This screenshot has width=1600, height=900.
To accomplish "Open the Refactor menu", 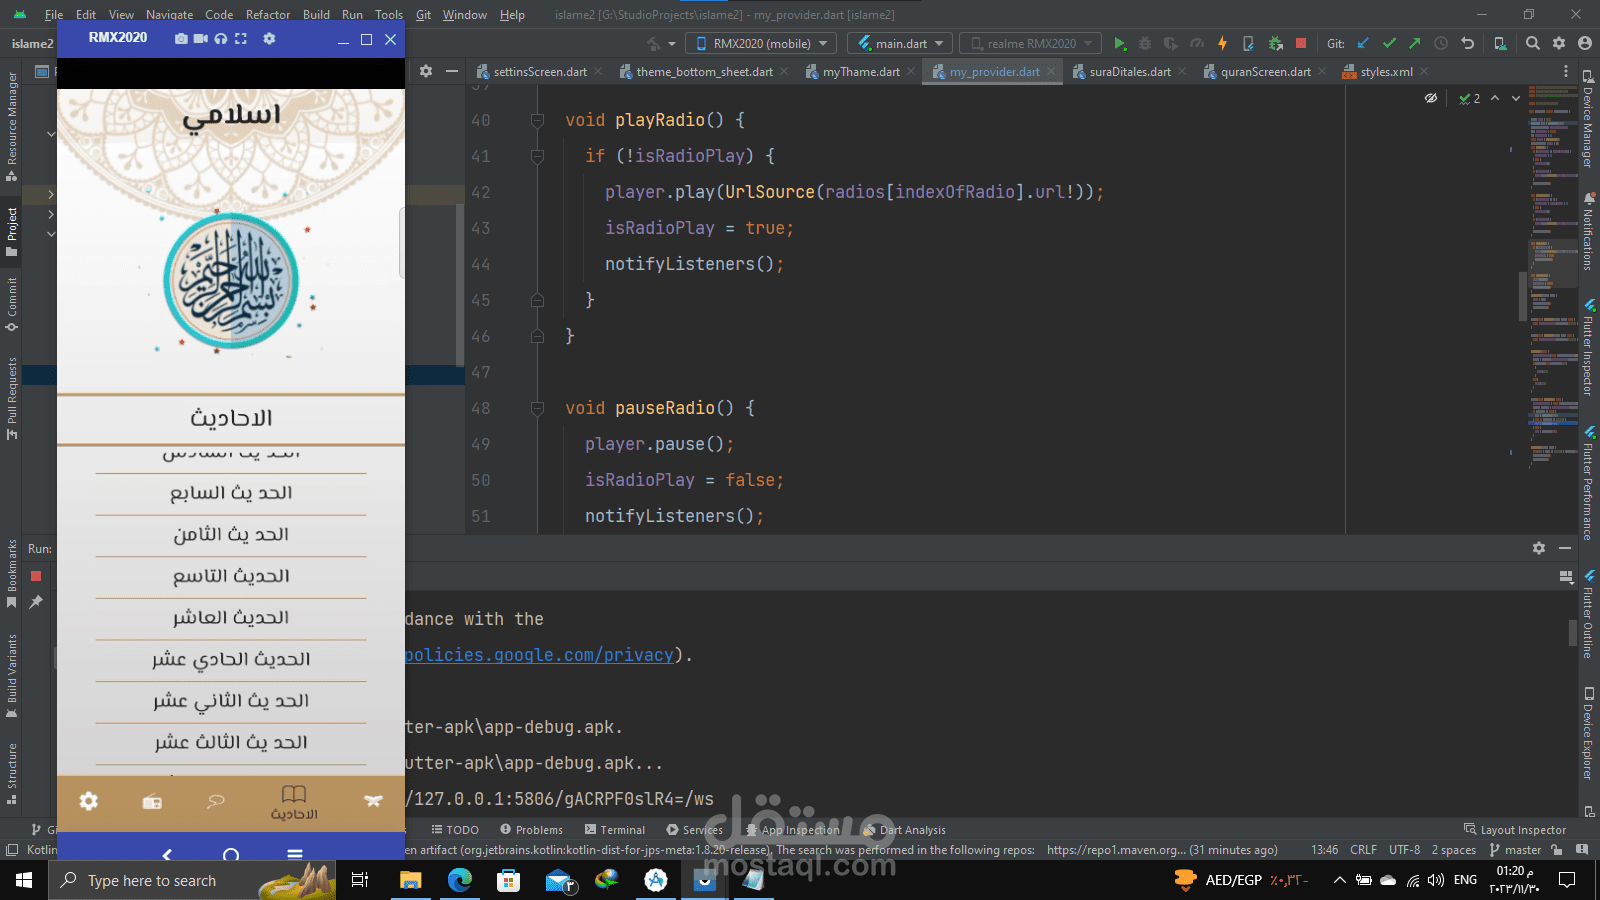I will (268, 15).
